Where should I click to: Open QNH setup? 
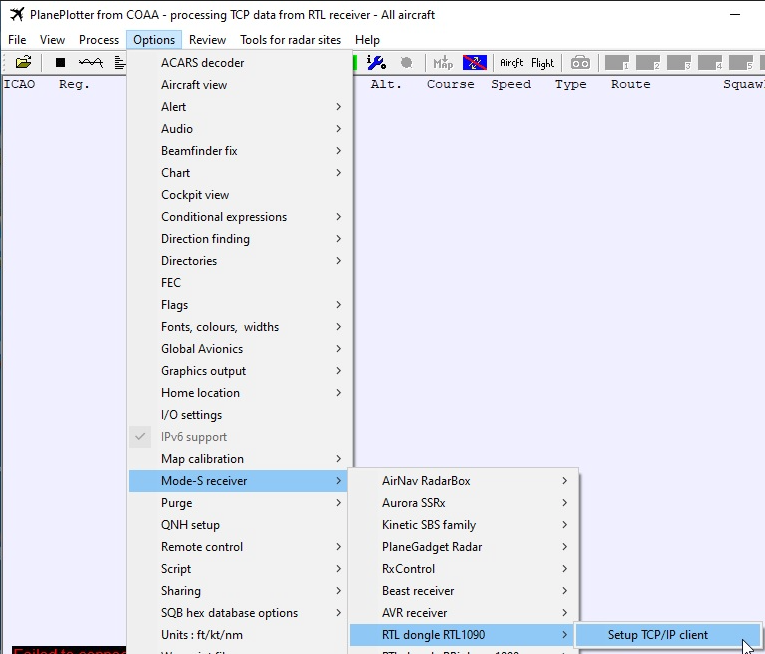(240, 525)
